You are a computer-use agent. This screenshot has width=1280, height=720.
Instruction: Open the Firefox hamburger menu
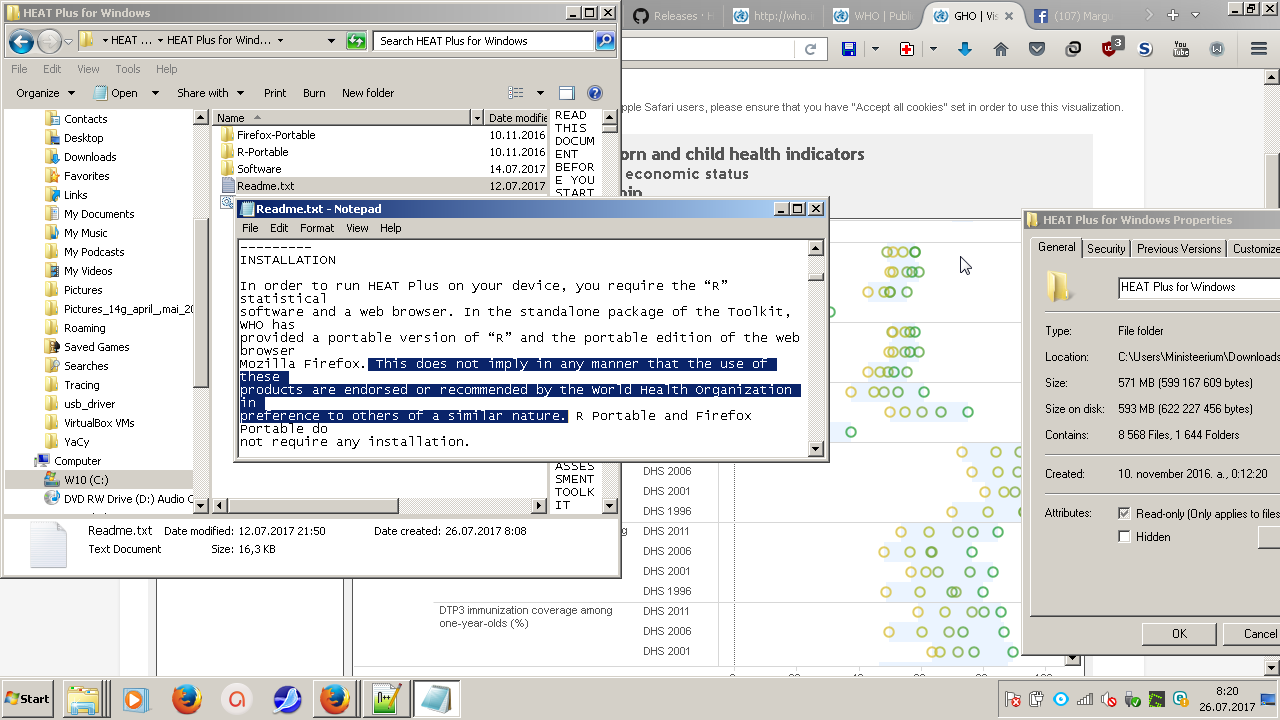tap(1259, 49)
